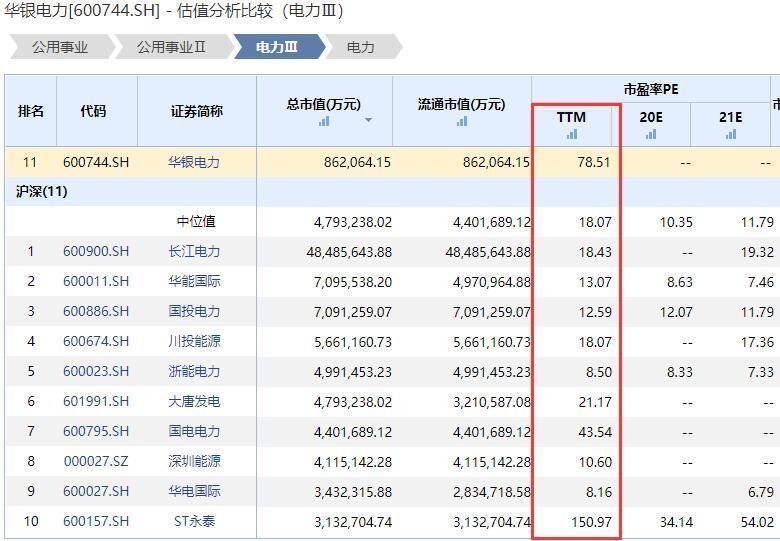The image size is (780, 541).
Task: Select TTM value 8.50 for 浙能电力
Action: 598,372
